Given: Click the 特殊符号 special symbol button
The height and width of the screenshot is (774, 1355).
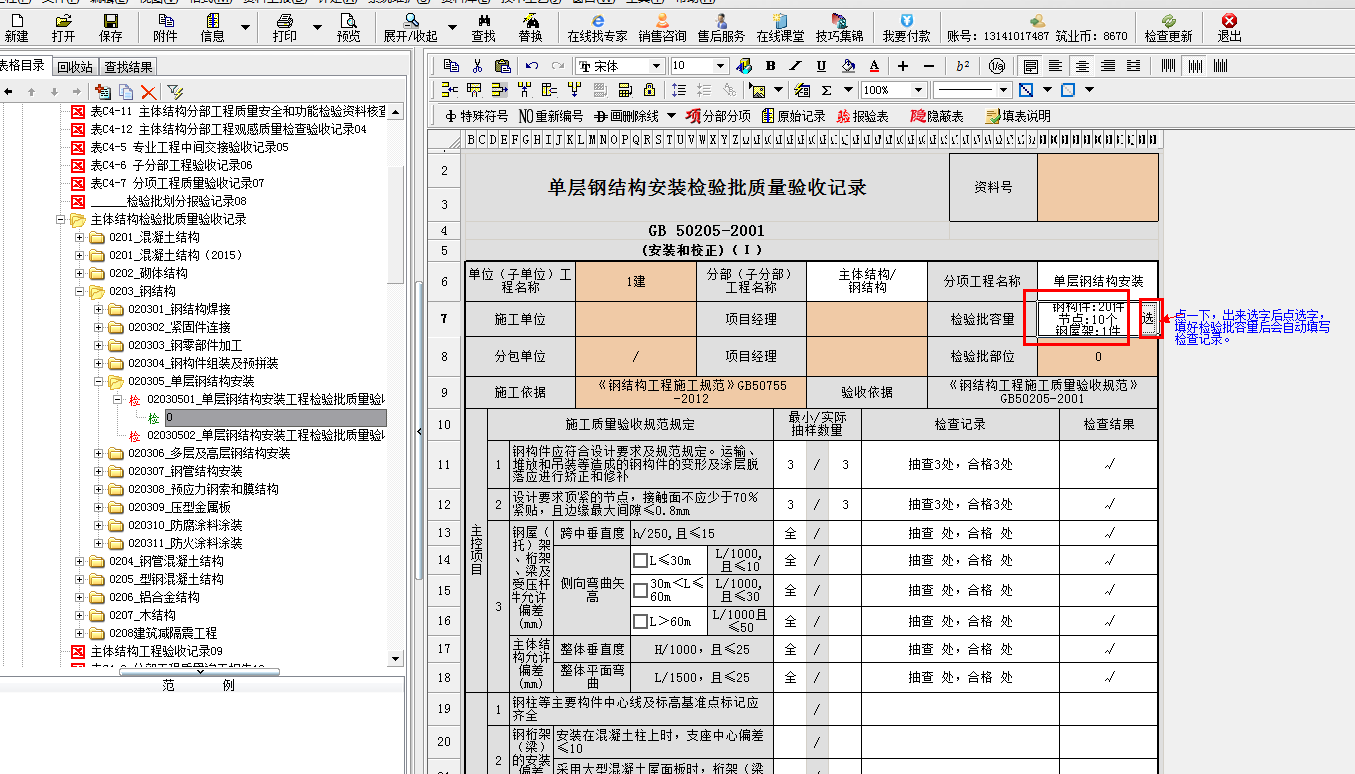Looking at the screenshot, I should pos(476,116).
